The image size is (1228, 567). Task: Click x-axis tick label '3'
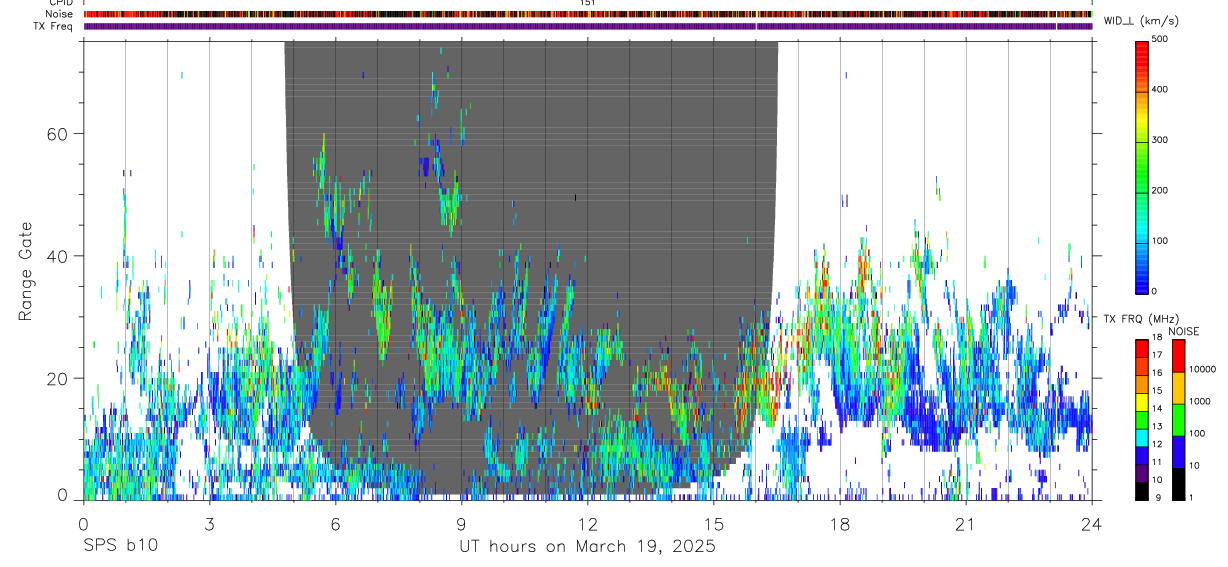(x=209, y=524)
